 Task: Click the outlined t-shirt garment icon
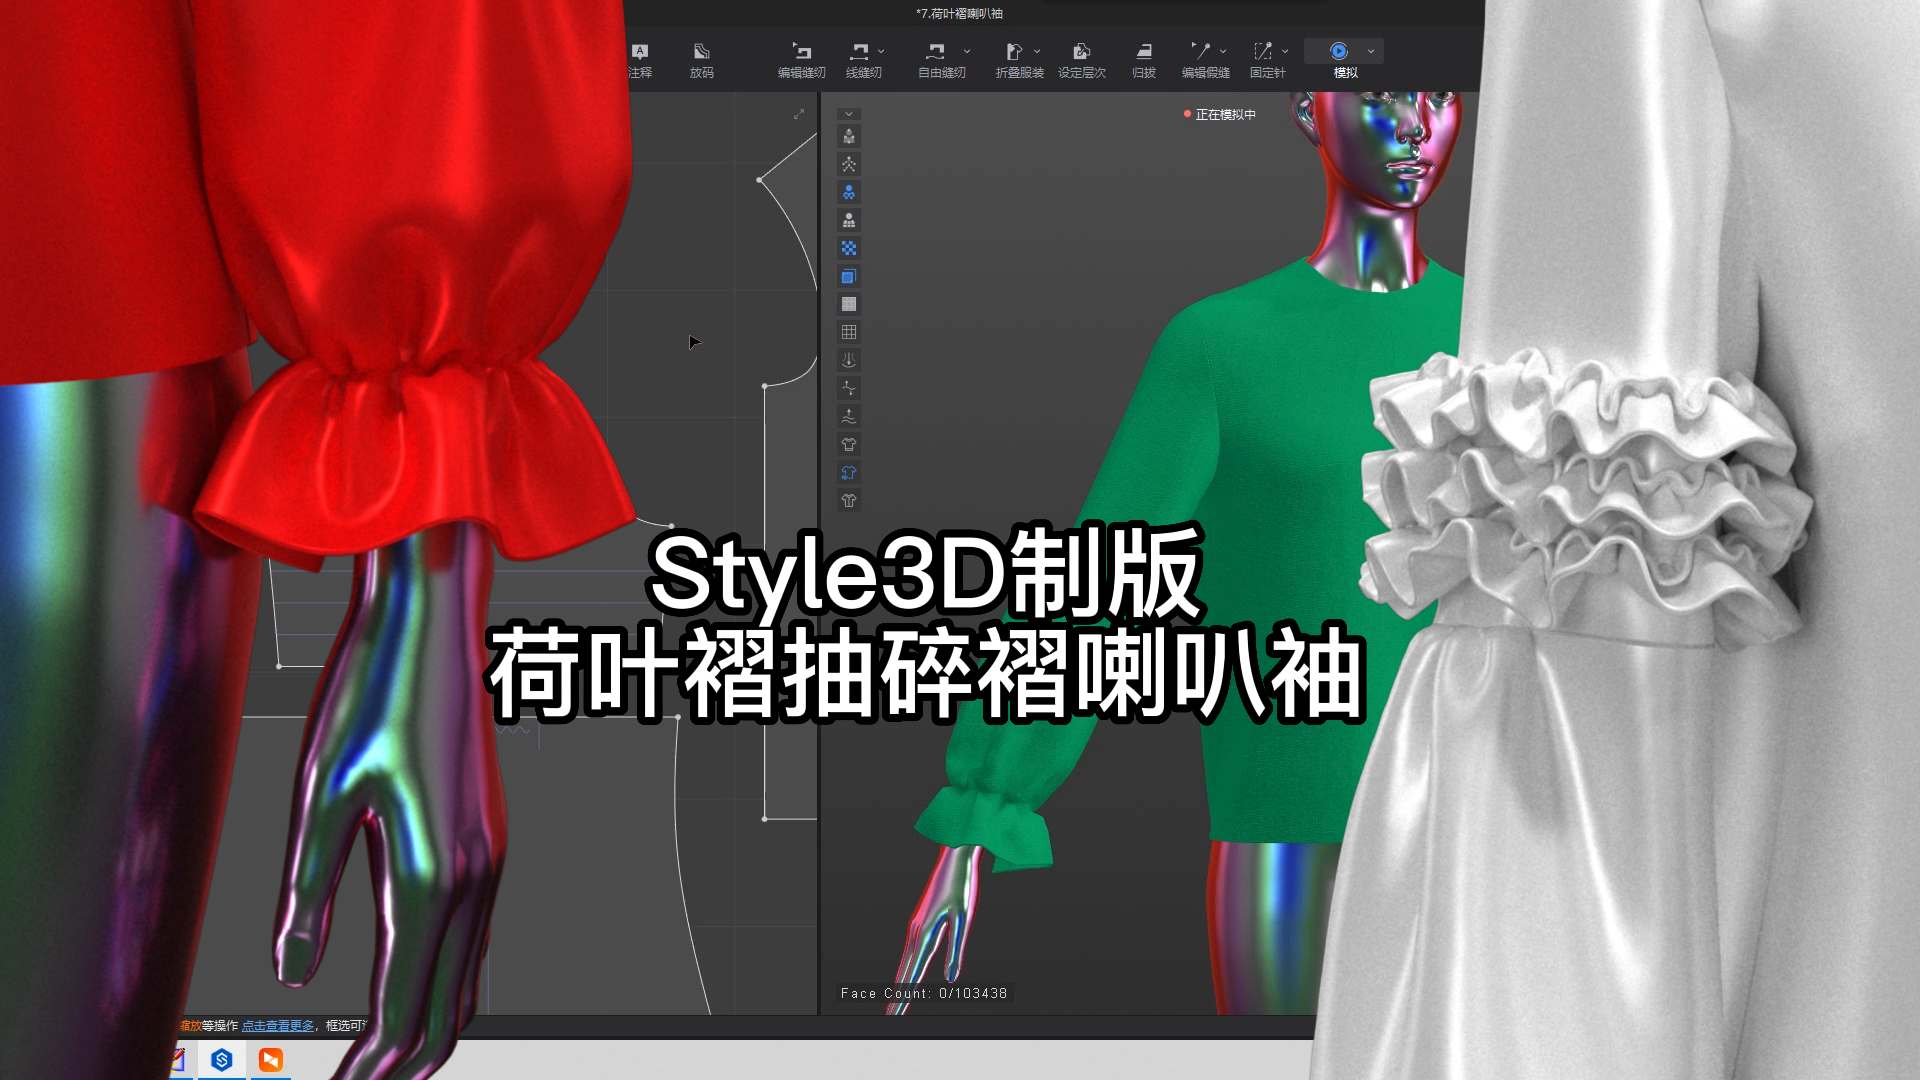point(849,445)
